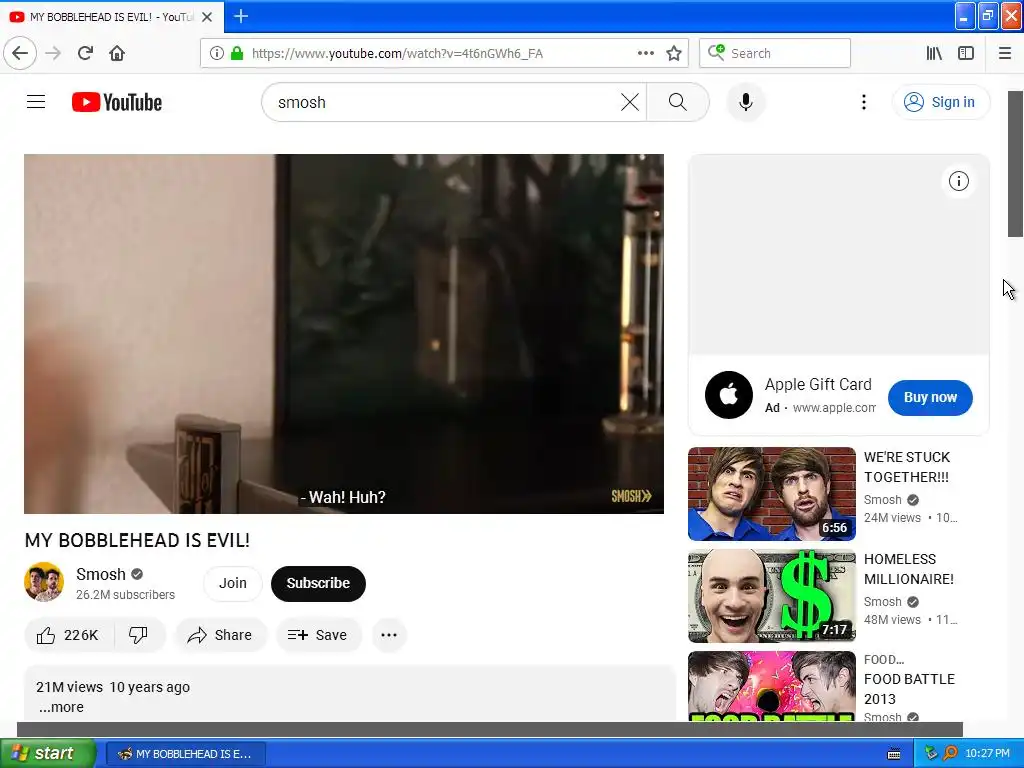Open www.apple.com ad link
This screenshot has width=1024, height=768.
(x=834, y=408)
